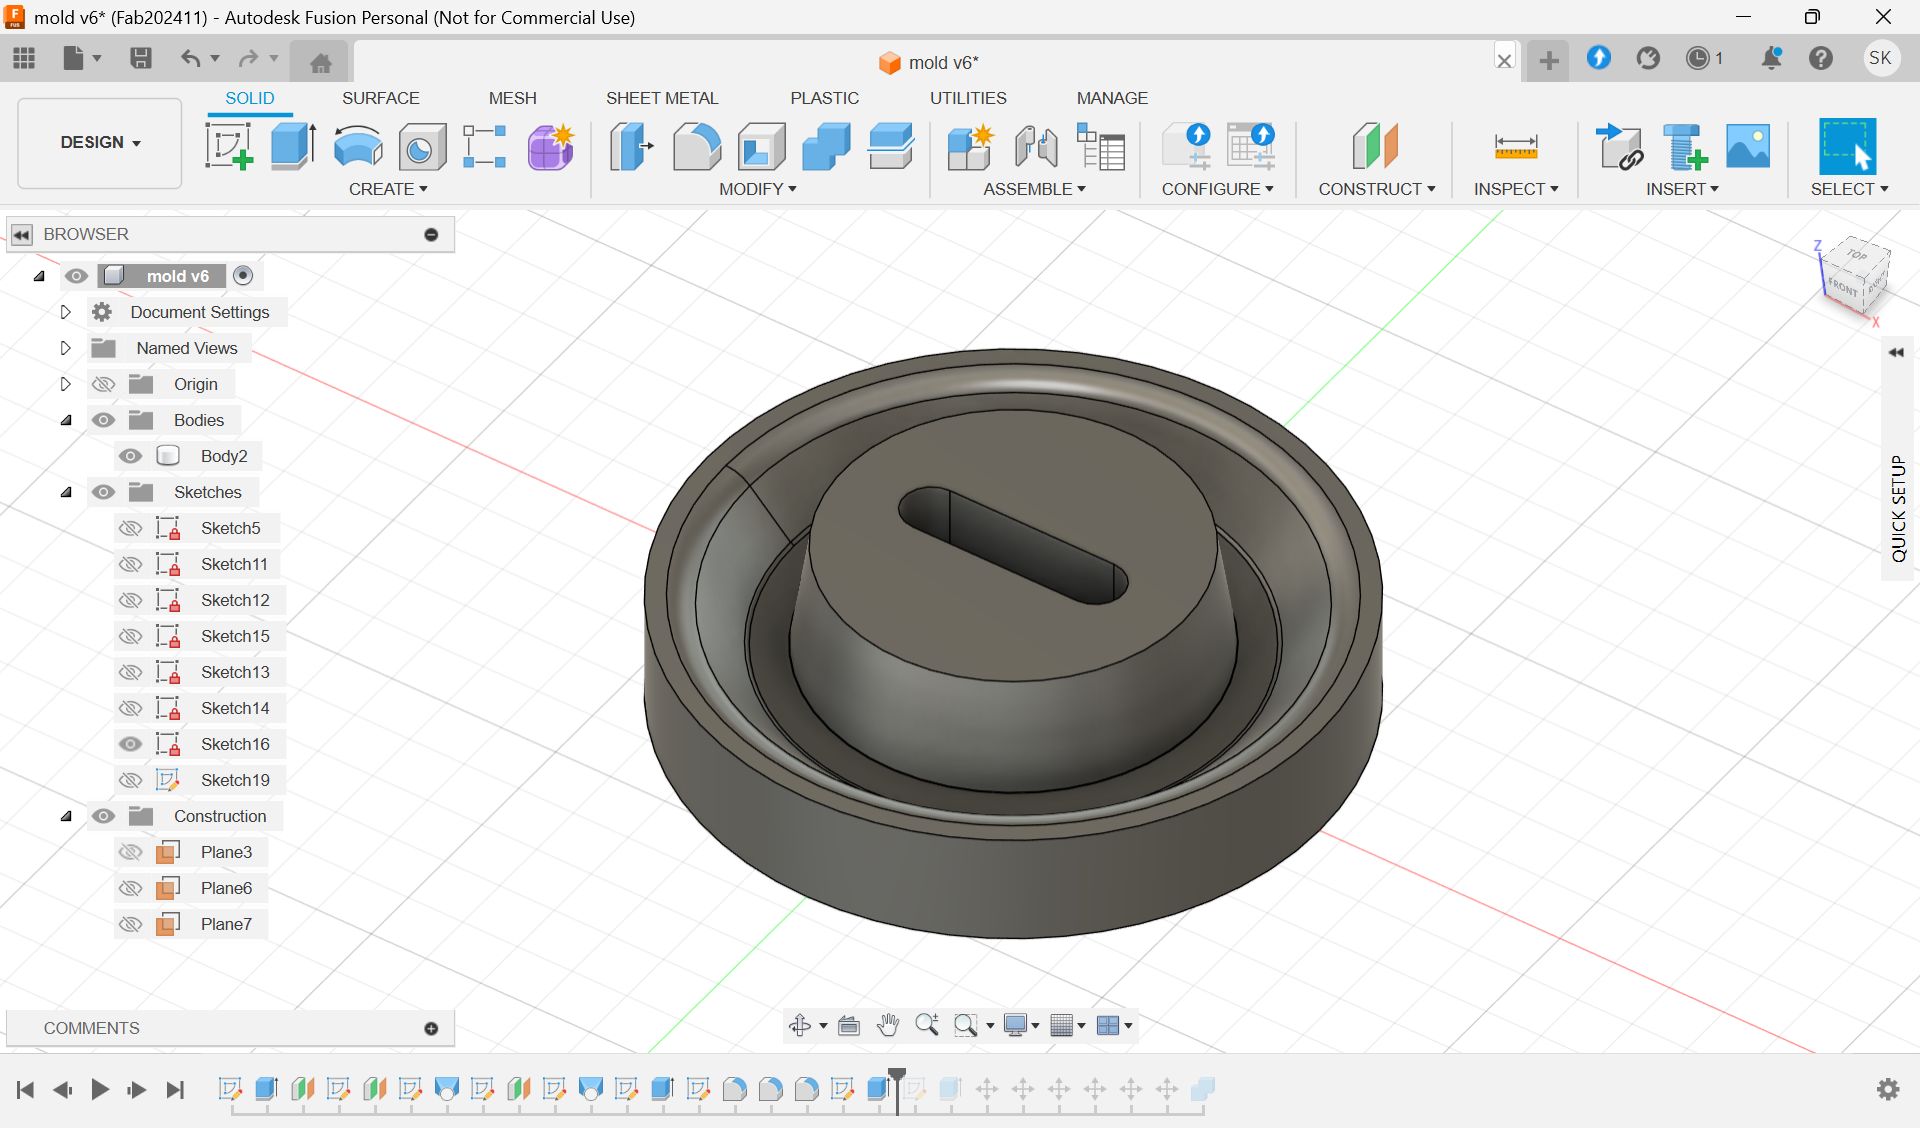
Task: Click the ViewCube FRONT face
Action: pyautogui.click(x=1842, y=287)
